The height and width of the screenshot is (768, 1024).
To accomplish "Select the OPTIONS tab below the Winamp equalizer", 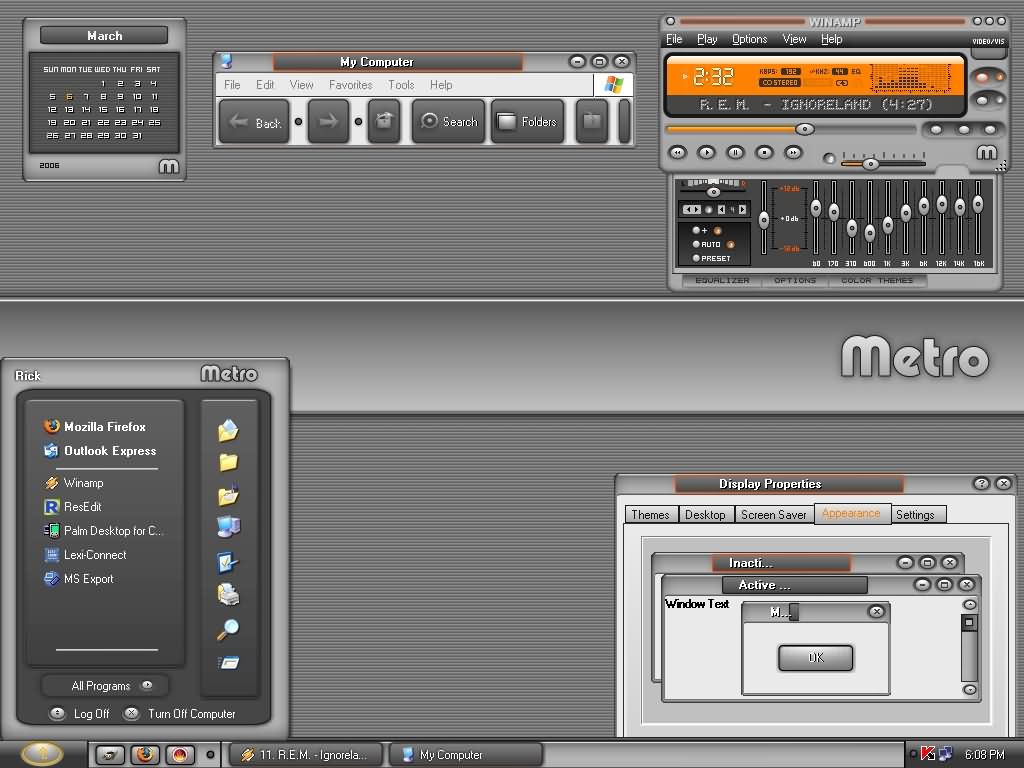I will [x=795, y=281].
